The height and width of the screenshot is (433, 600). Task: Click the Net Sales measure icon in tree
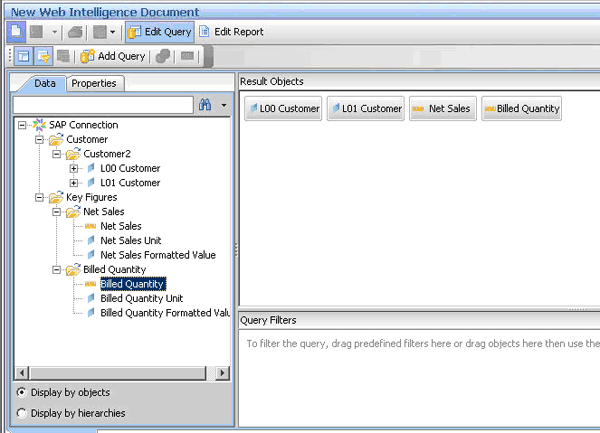(x=90, y=227)
